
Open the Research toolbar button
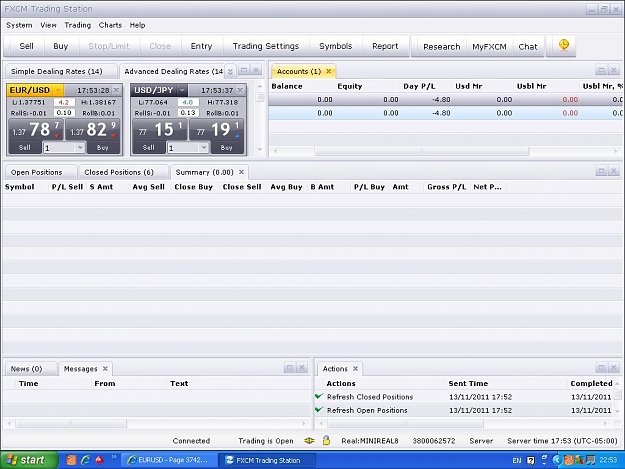[442, 47]
